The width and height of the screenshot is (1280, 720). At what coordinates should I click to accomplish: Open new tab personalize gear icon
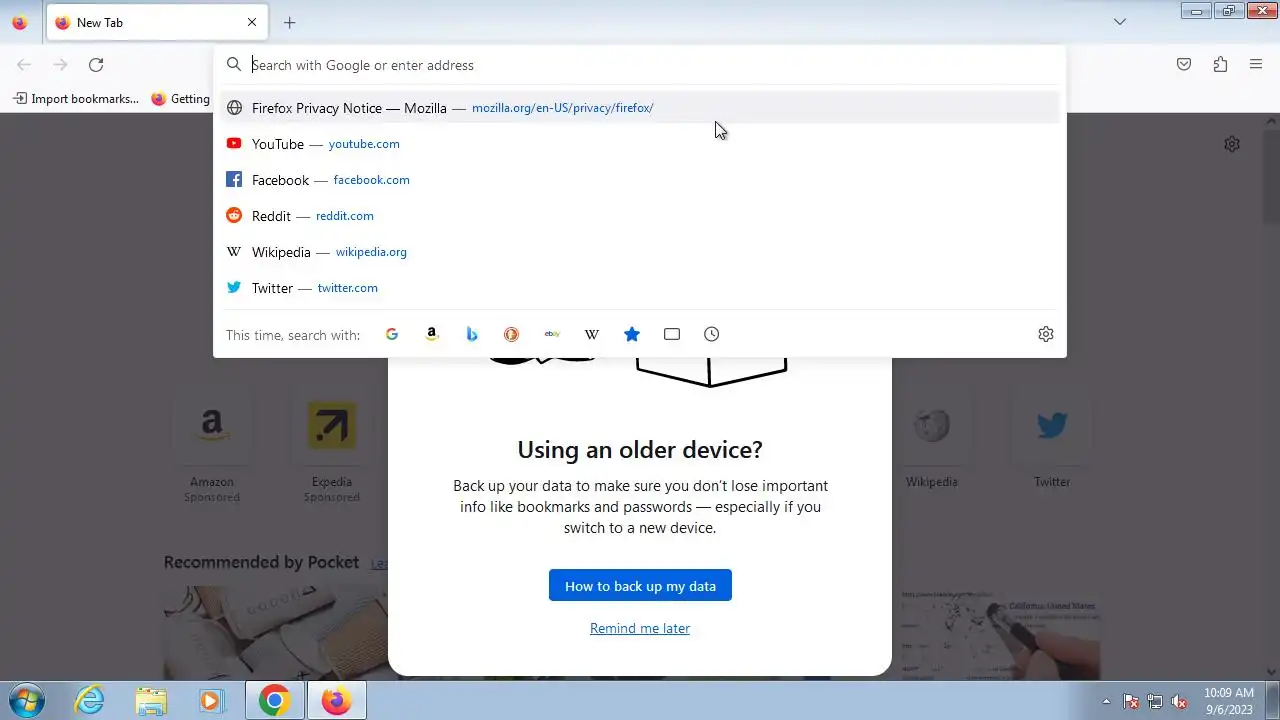[x=1232, y=144]
